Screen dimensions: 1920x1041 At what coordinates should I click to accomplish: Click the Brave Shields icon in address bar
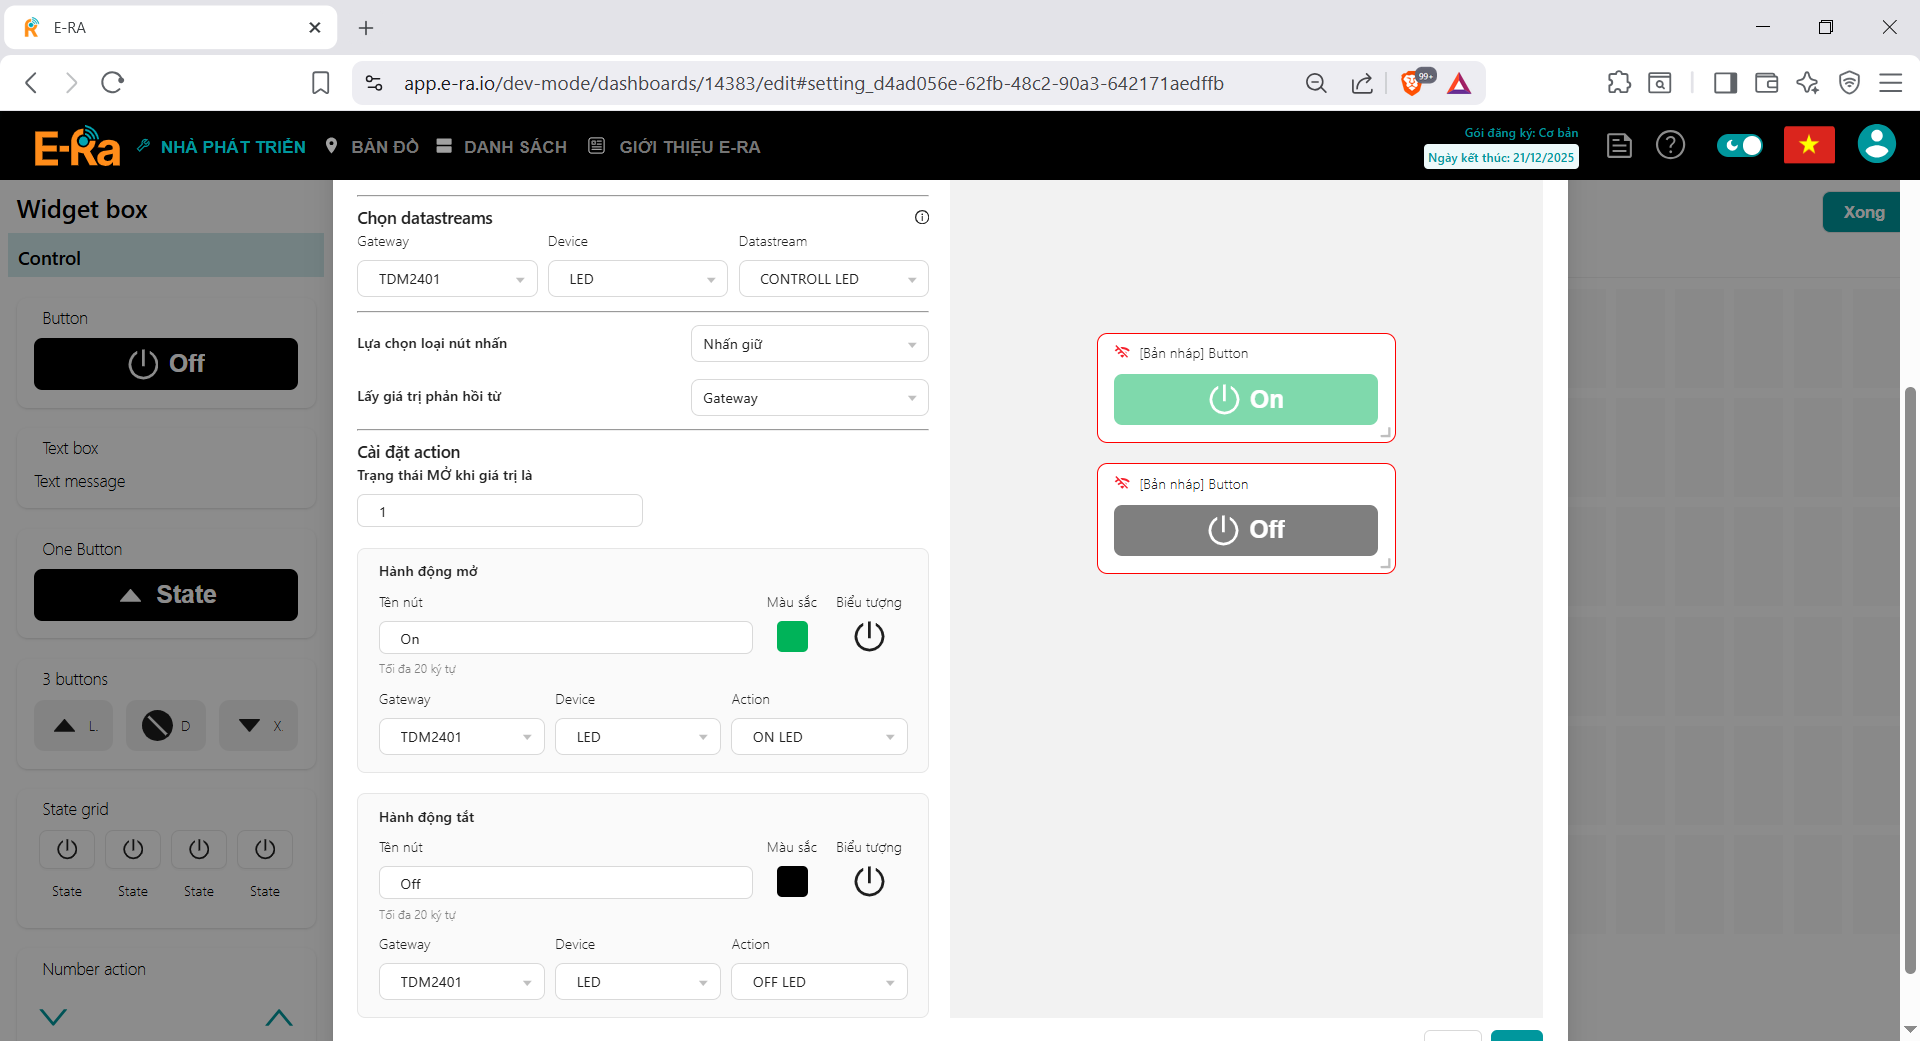[1412, 83]
